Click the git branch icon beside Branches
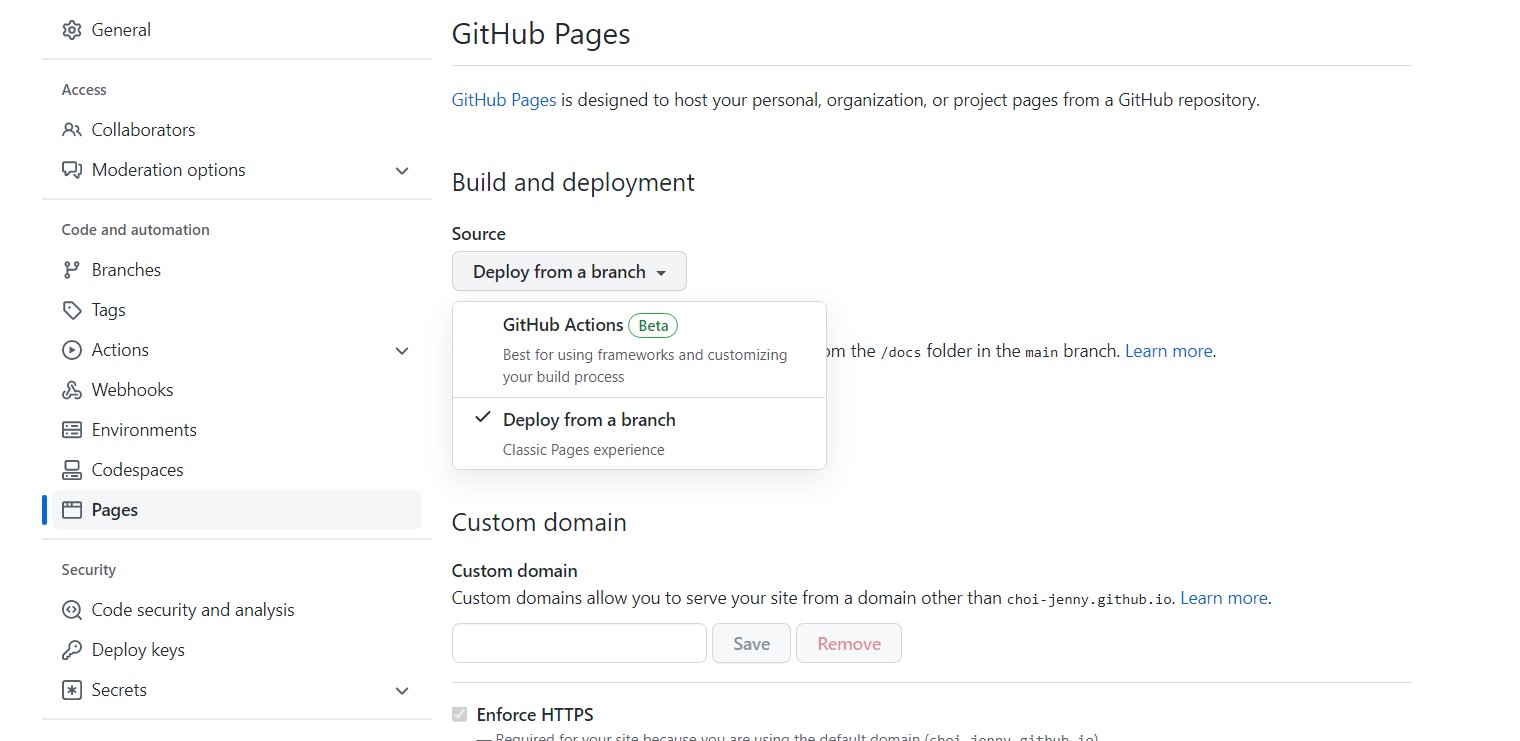This screenshot has height=741, width=1520. [x=71, y=270]
